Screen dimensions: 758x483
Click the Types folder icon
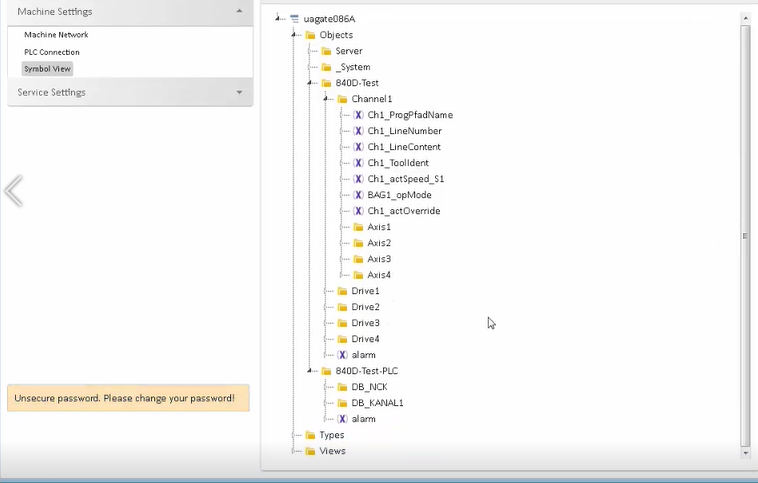point(310,435)
